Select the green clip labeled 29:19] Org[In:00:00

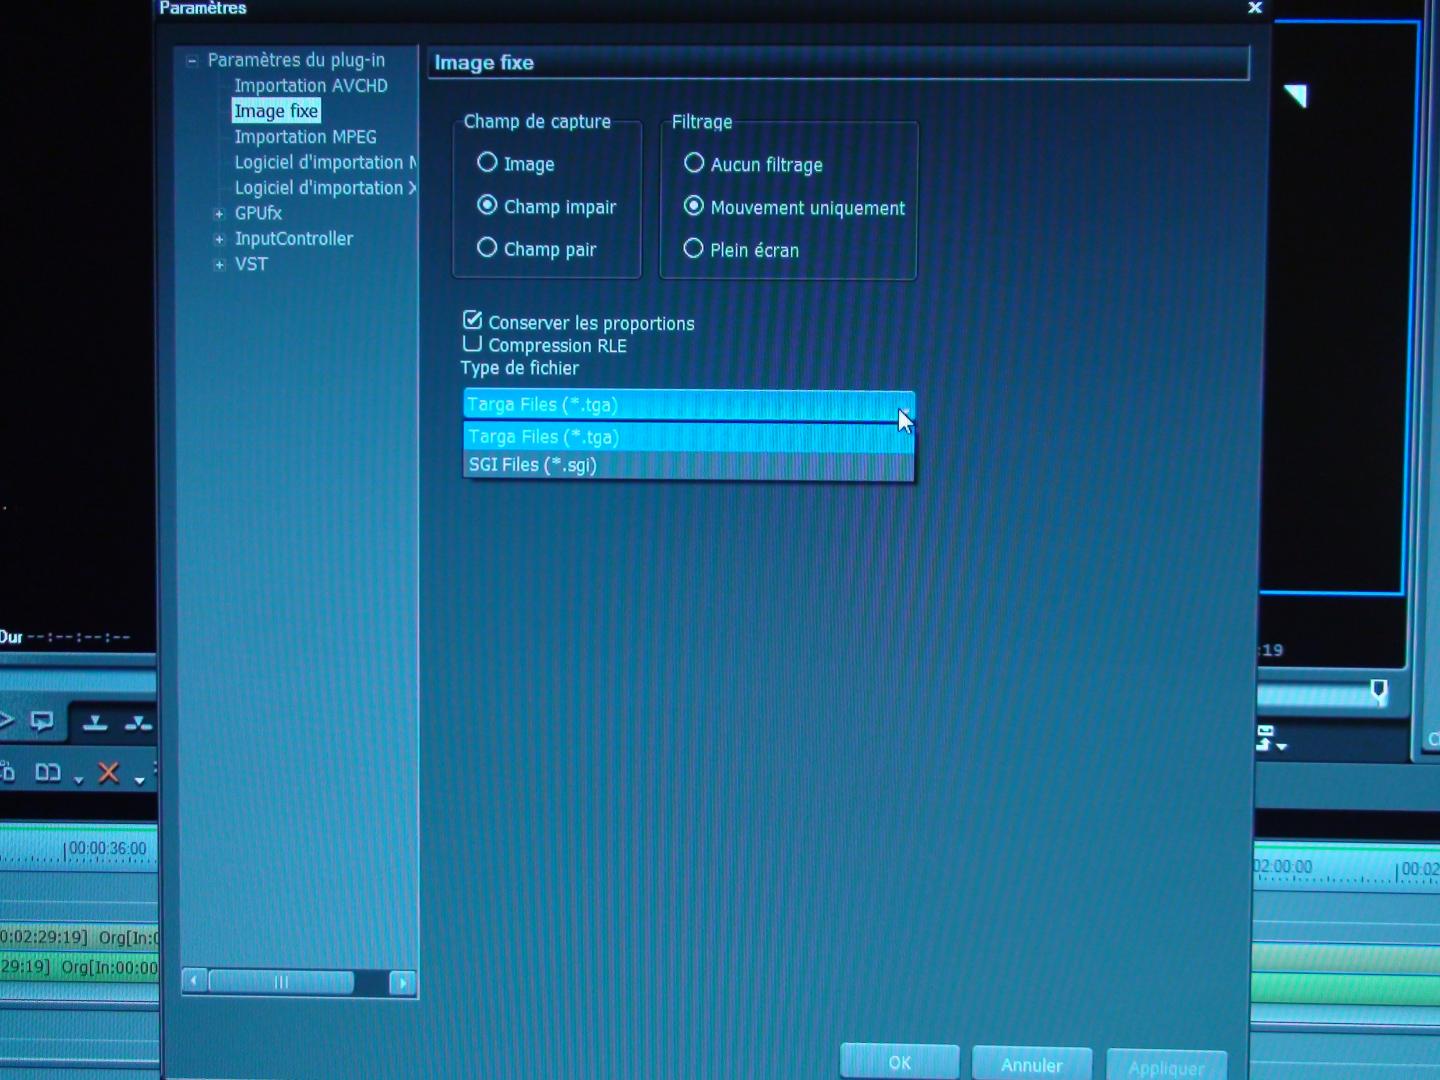pos(79,967)
